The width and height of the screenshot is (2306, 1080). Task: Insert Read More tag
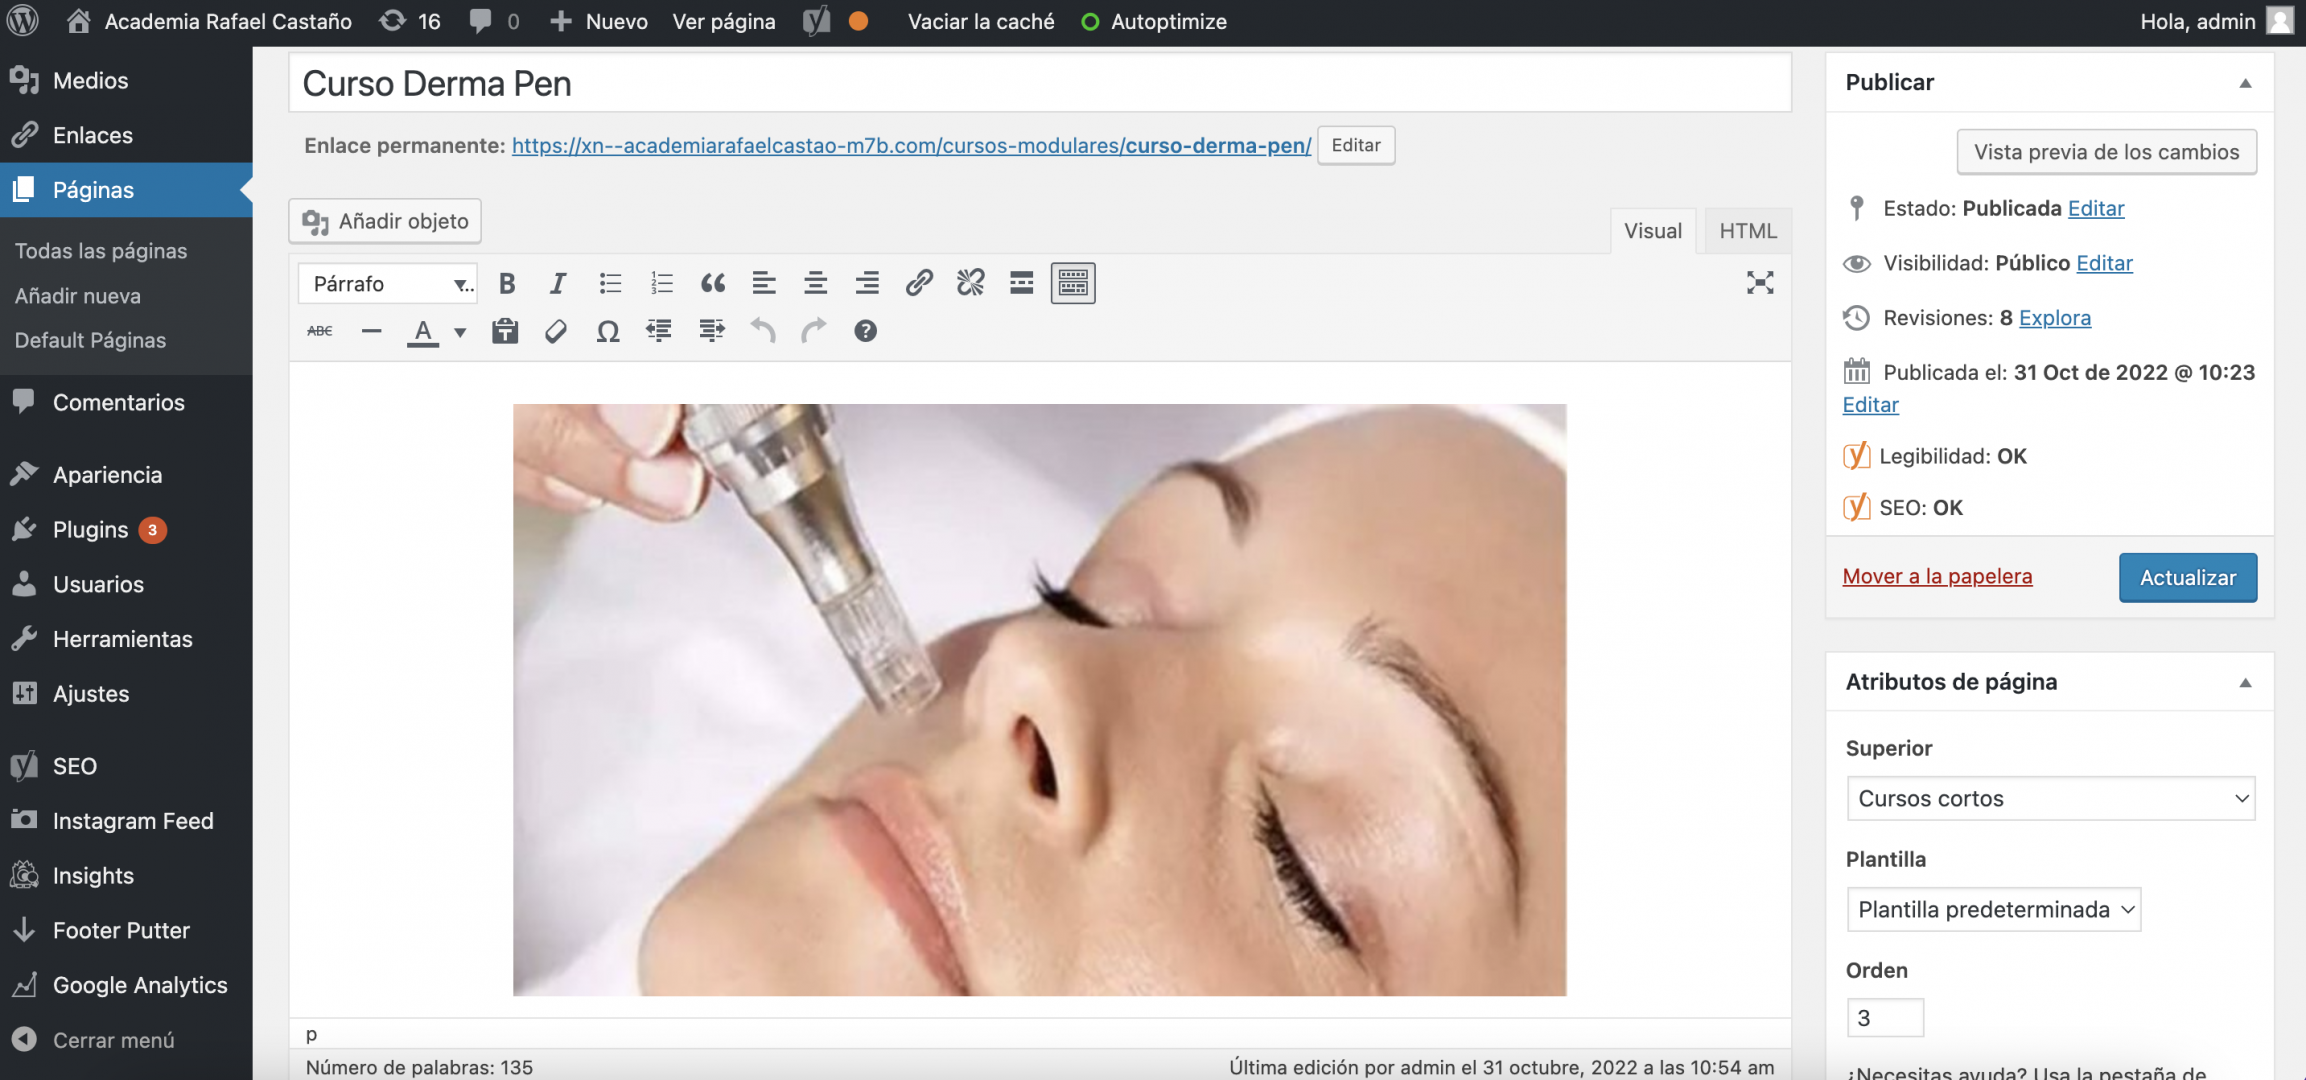[x=1022, y=284]
